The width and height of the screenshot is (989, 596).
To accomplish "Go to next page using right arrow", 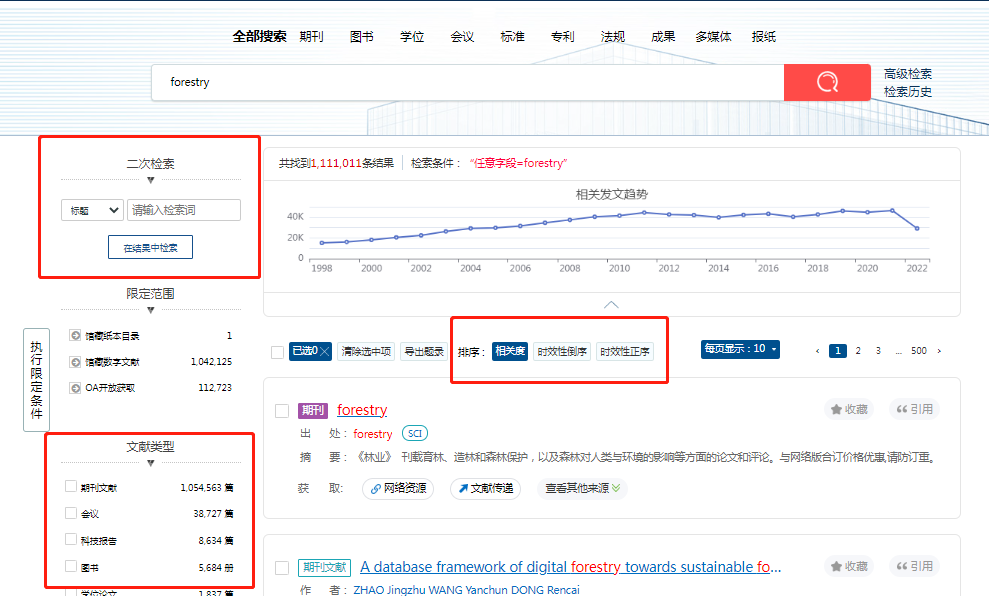I will pos(938,351).
